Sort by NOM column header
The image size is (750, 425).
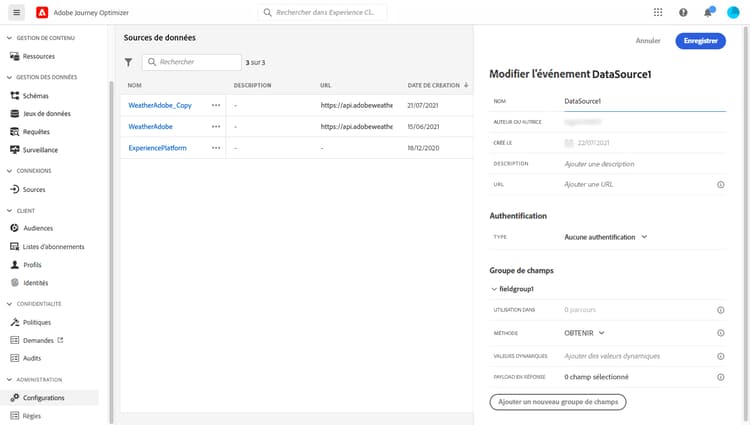[134, 86]
